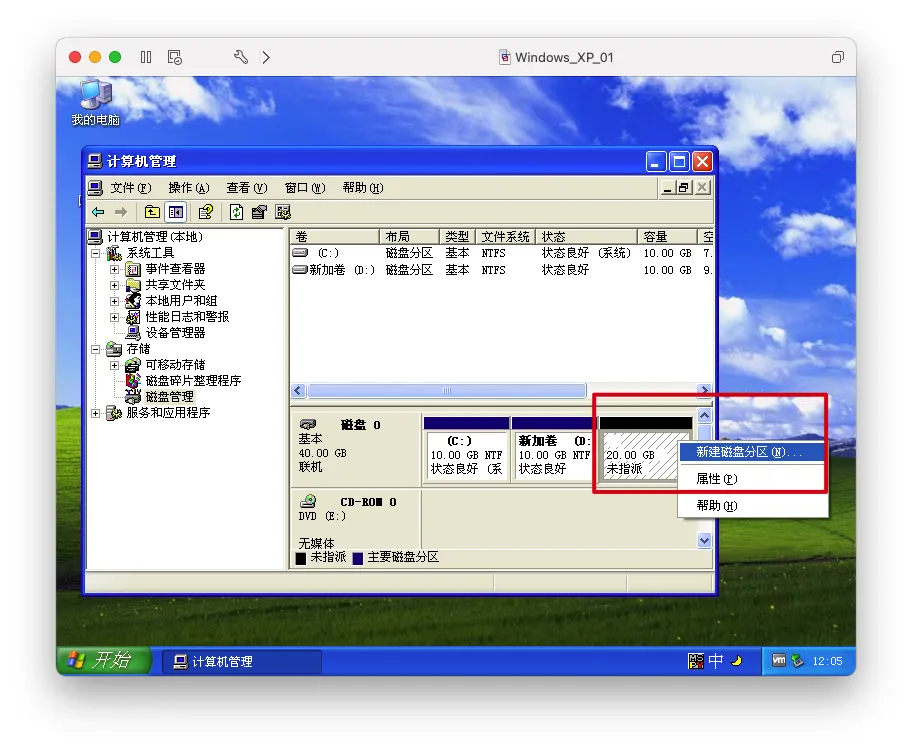Click the network tray icon beside clock
The image size is (912, 750).
(798, 660)
